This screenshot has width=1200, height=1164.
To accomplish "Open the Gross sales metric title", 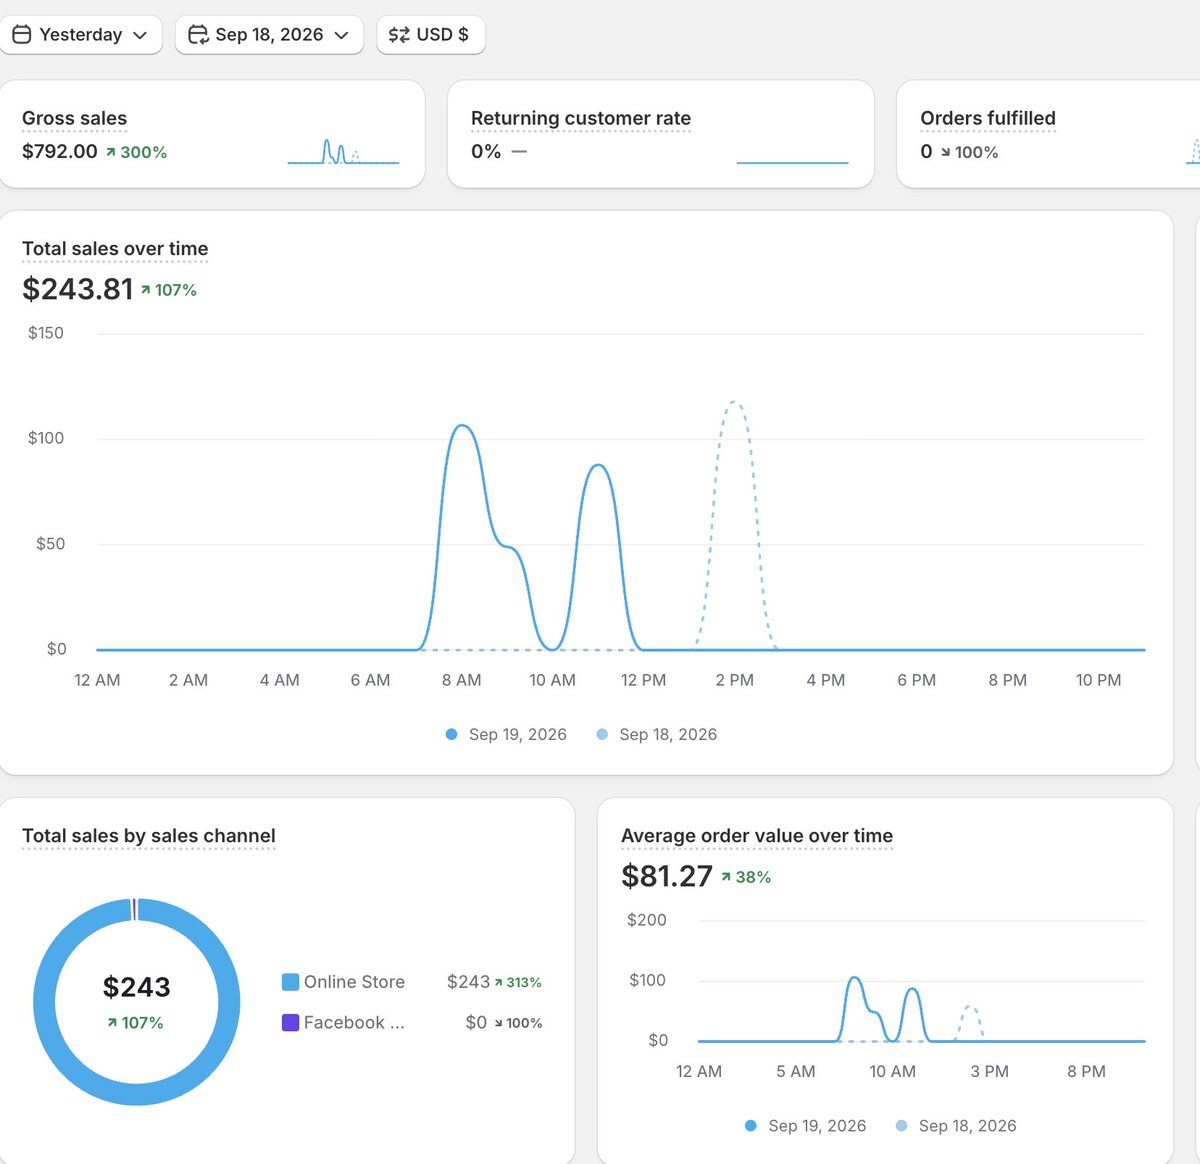I will (x=74, y=118).
